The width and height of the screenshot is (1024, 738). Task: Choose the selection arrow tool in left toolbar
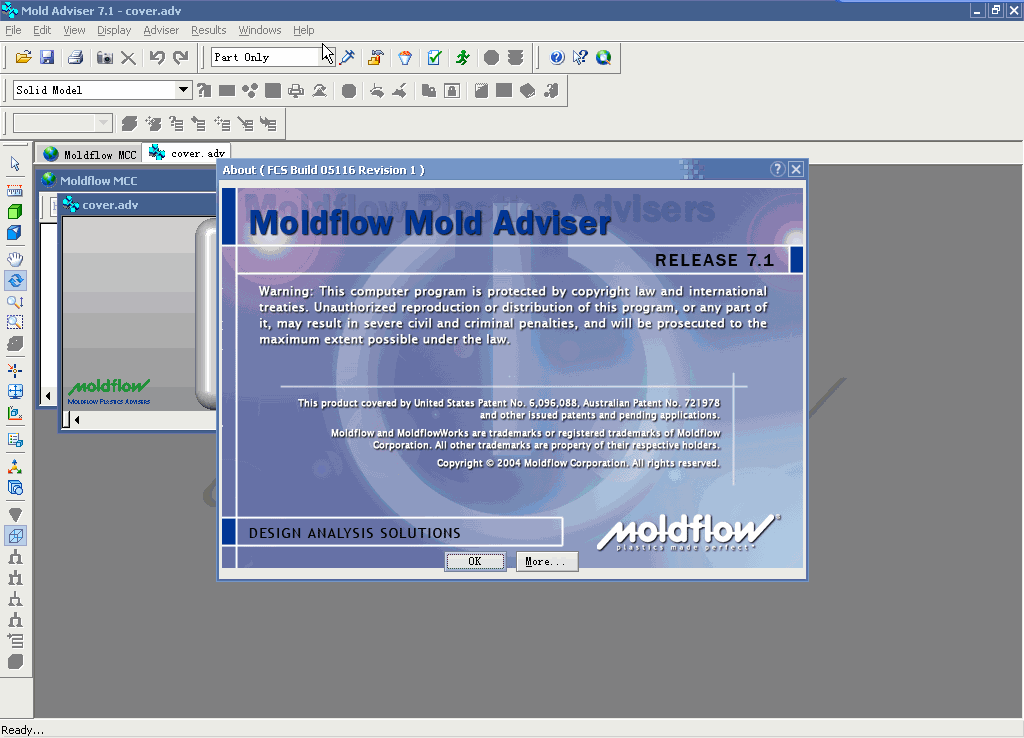tap(15, 164)
